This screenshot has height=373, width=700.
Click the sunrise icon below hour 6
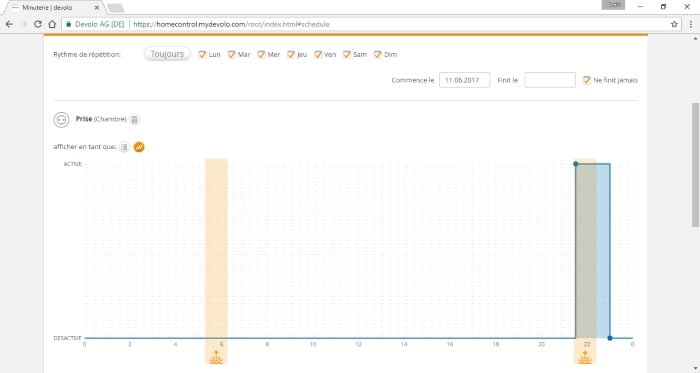point(216,357)
